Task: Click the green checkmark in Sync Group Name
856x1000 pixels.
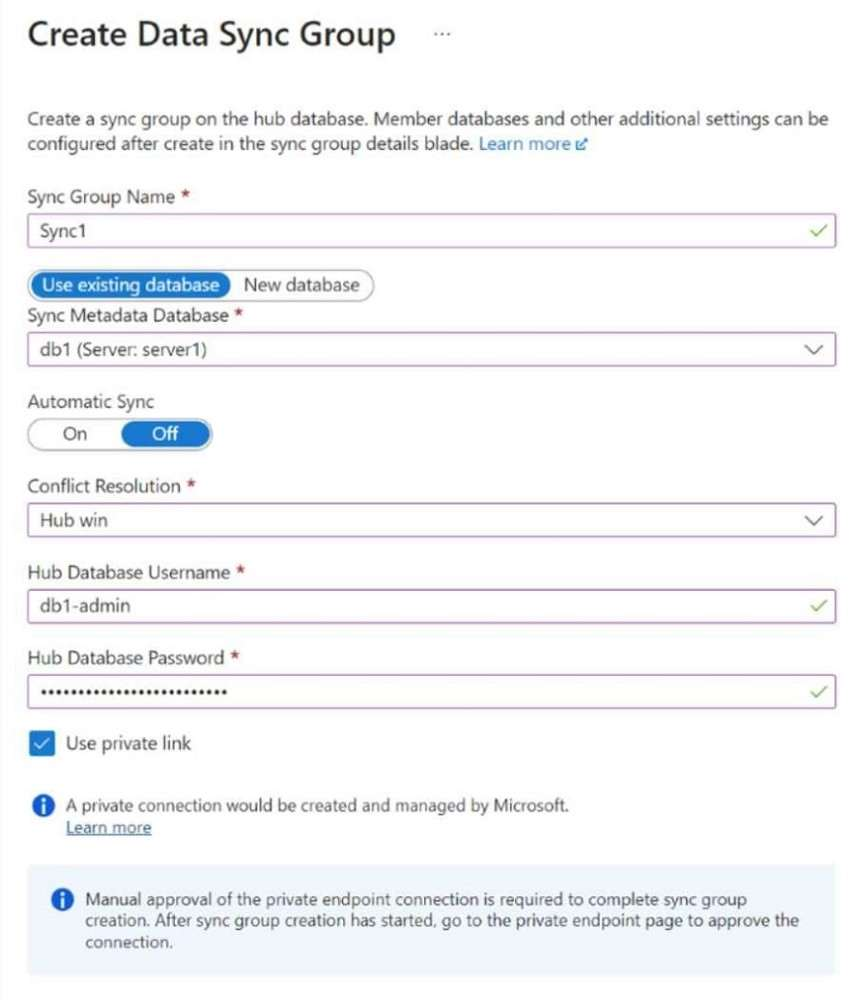Action: 819,231
